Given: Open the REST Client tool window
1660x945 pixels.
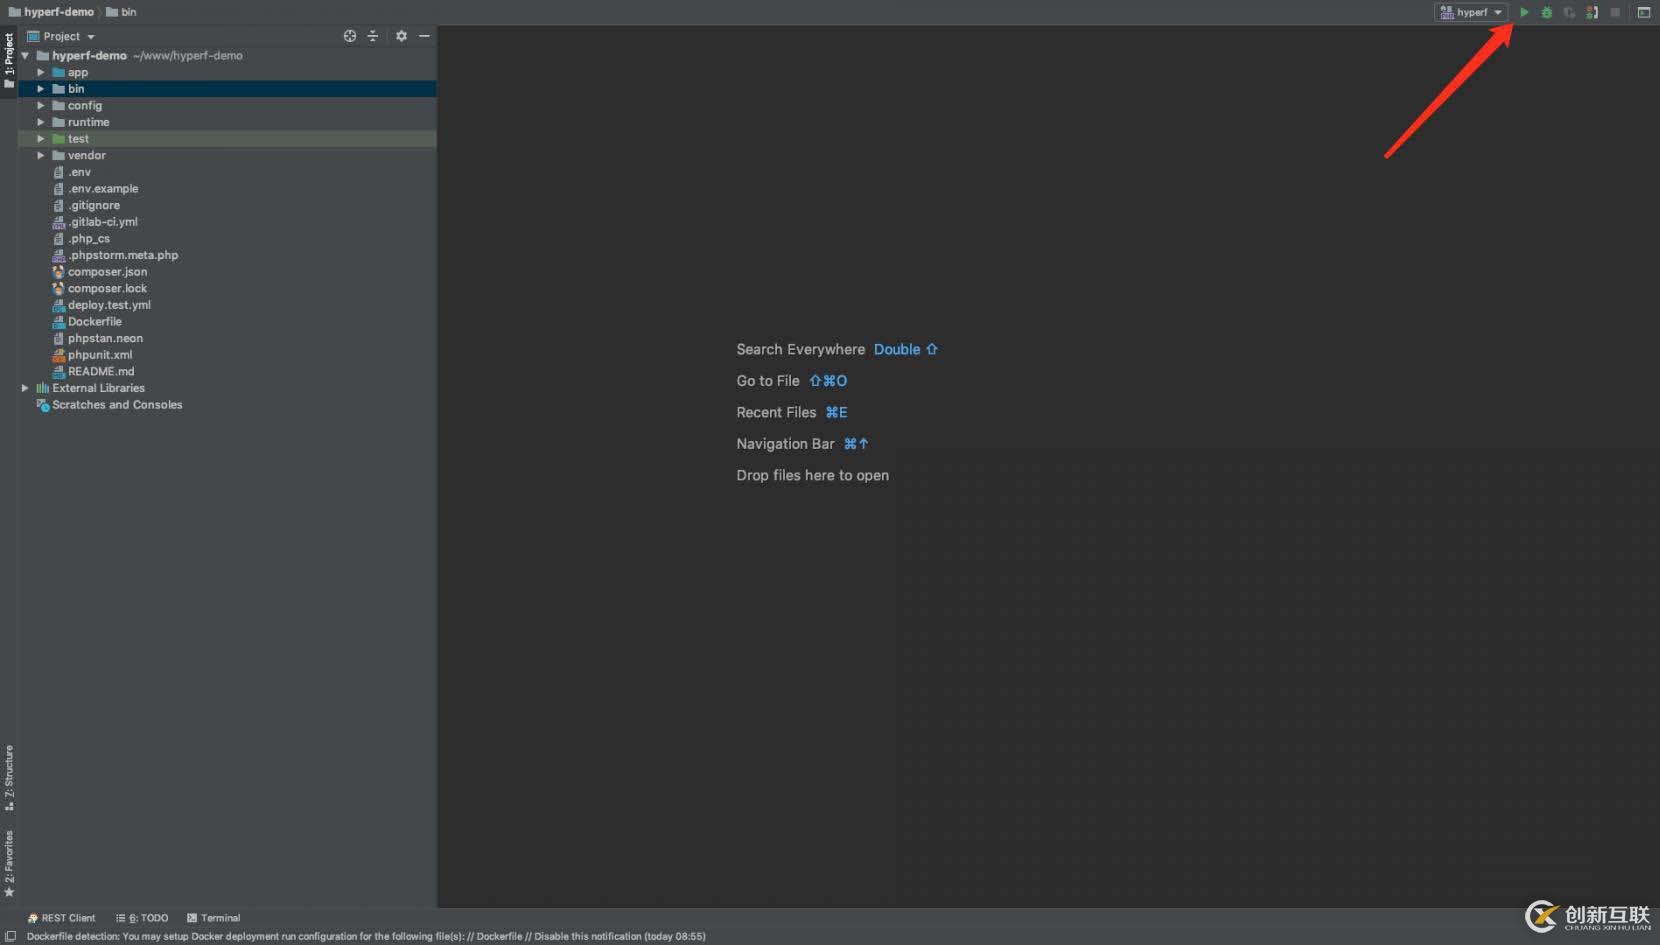Looking at the screenshot, I should point(61,918).
